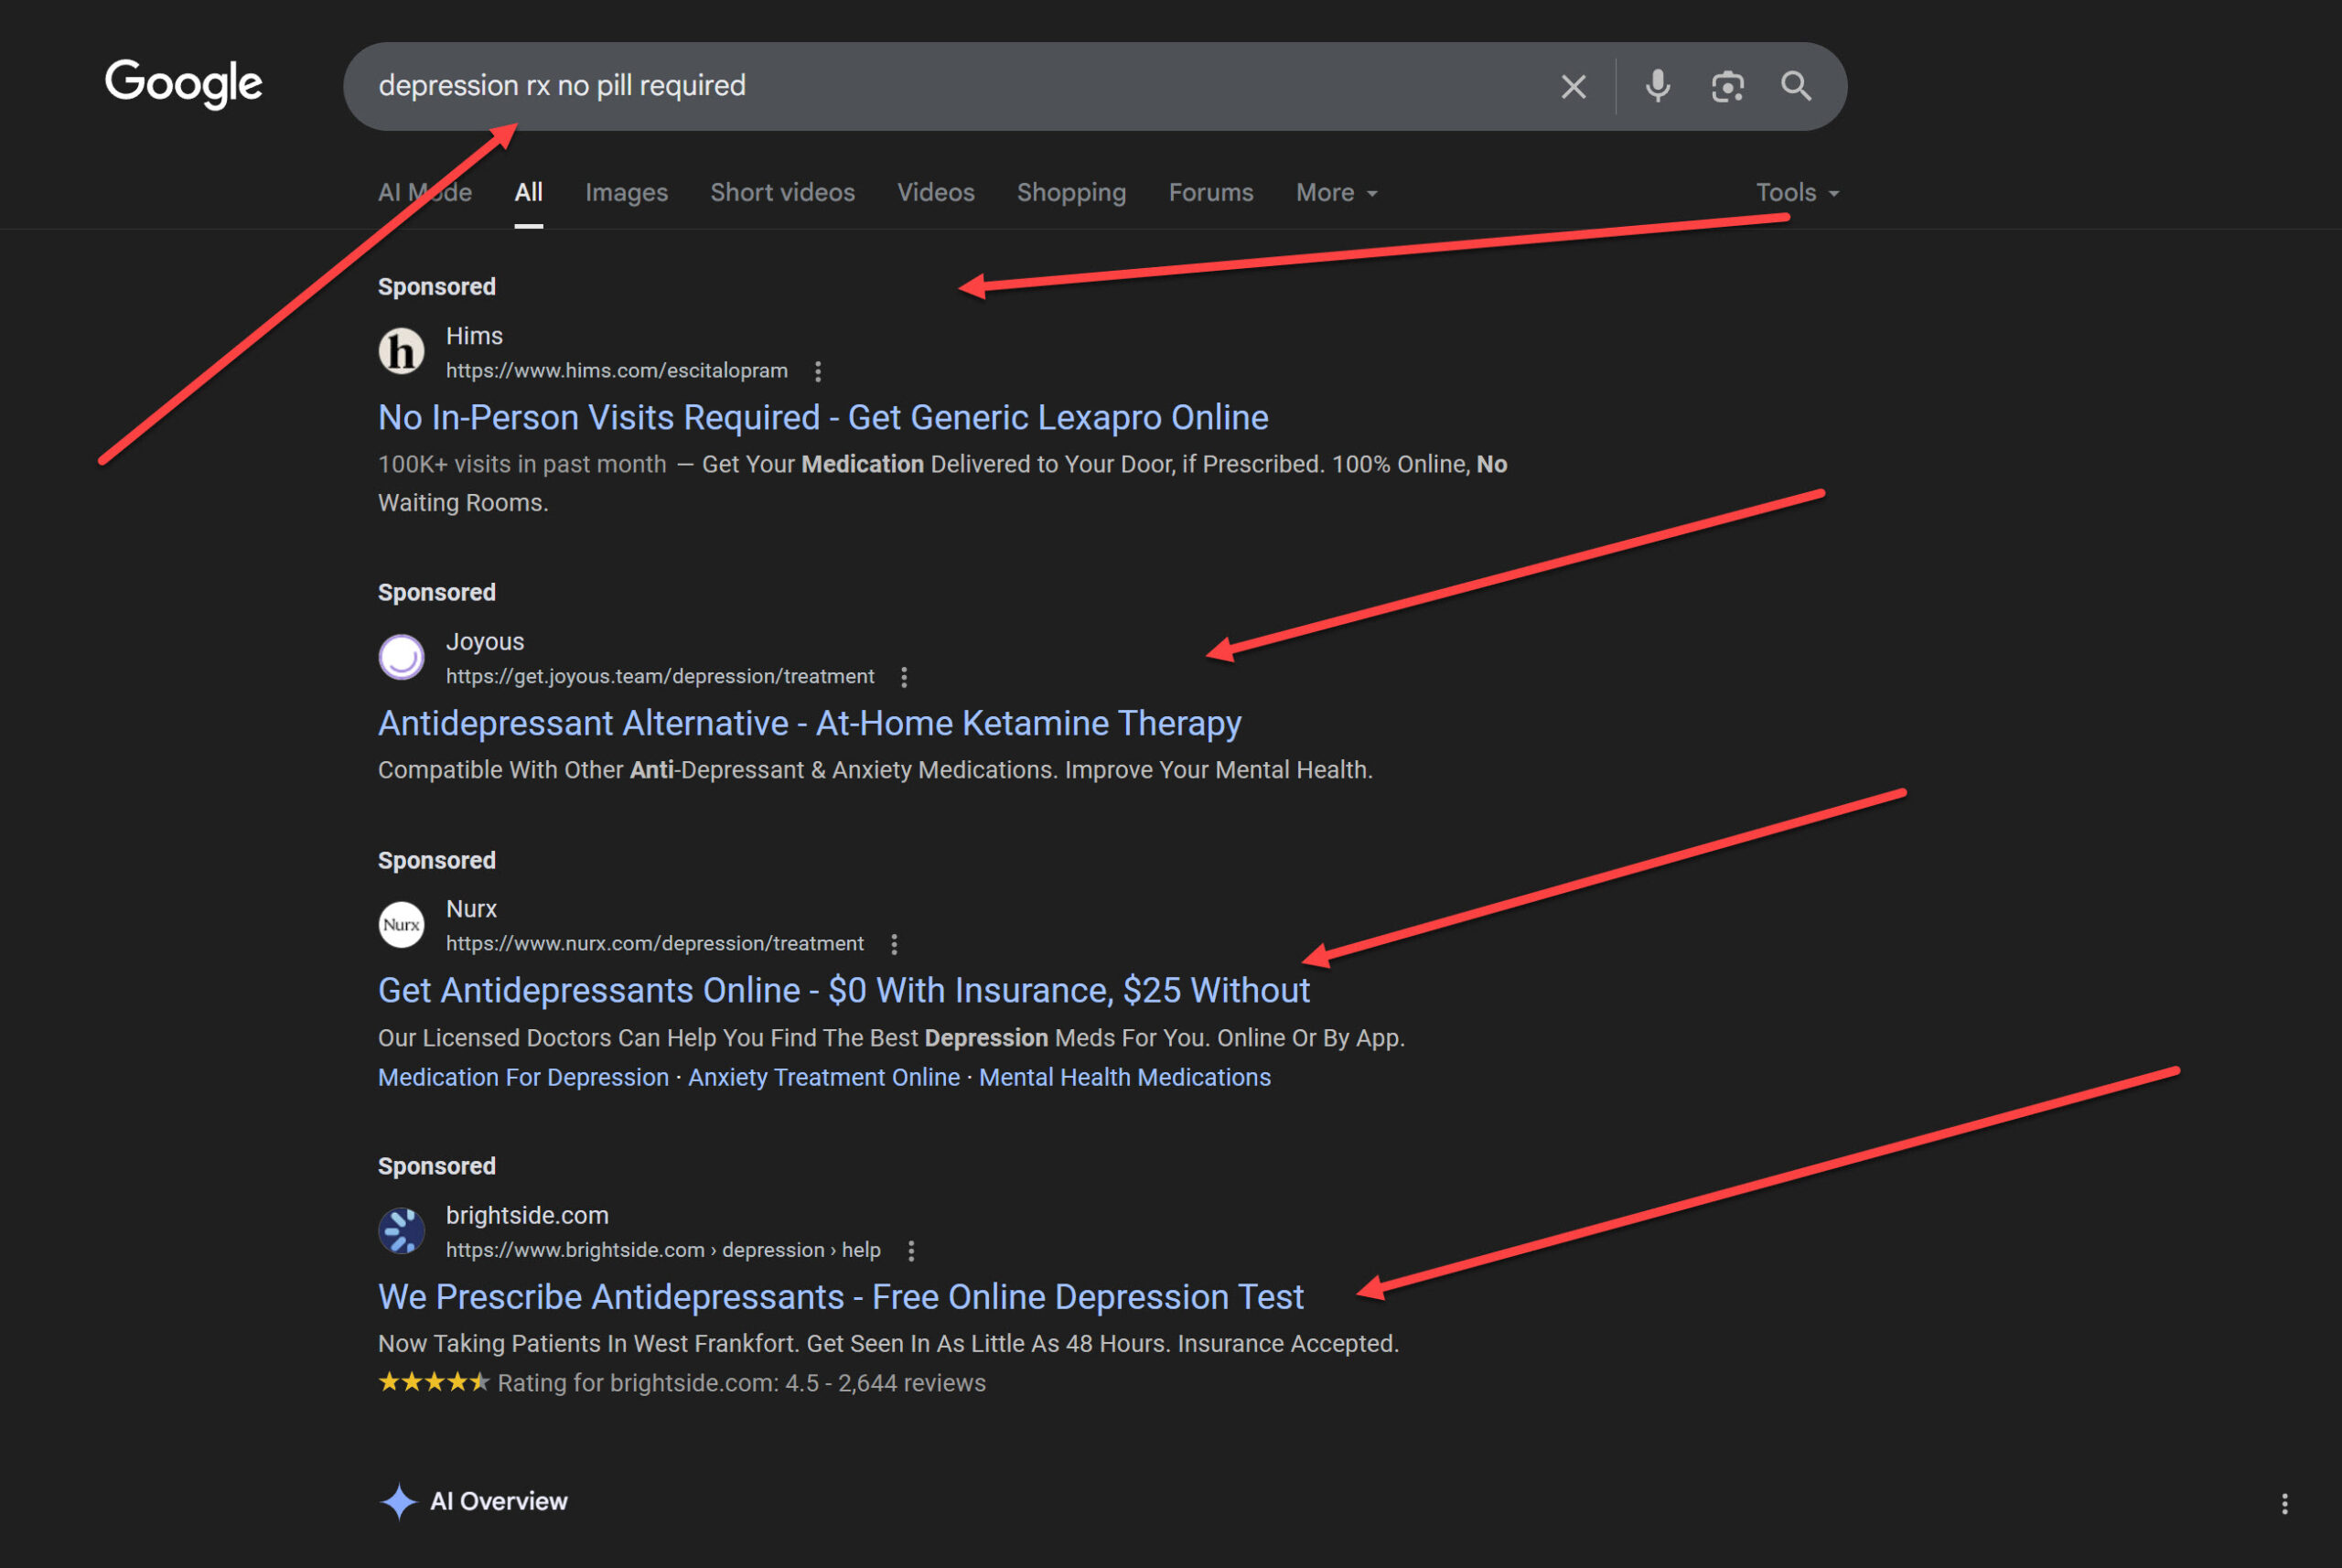Open the three-dot menu for the Joyous ad
The width and height of the screenshot is (2342, 1568).
pos(904,678)
